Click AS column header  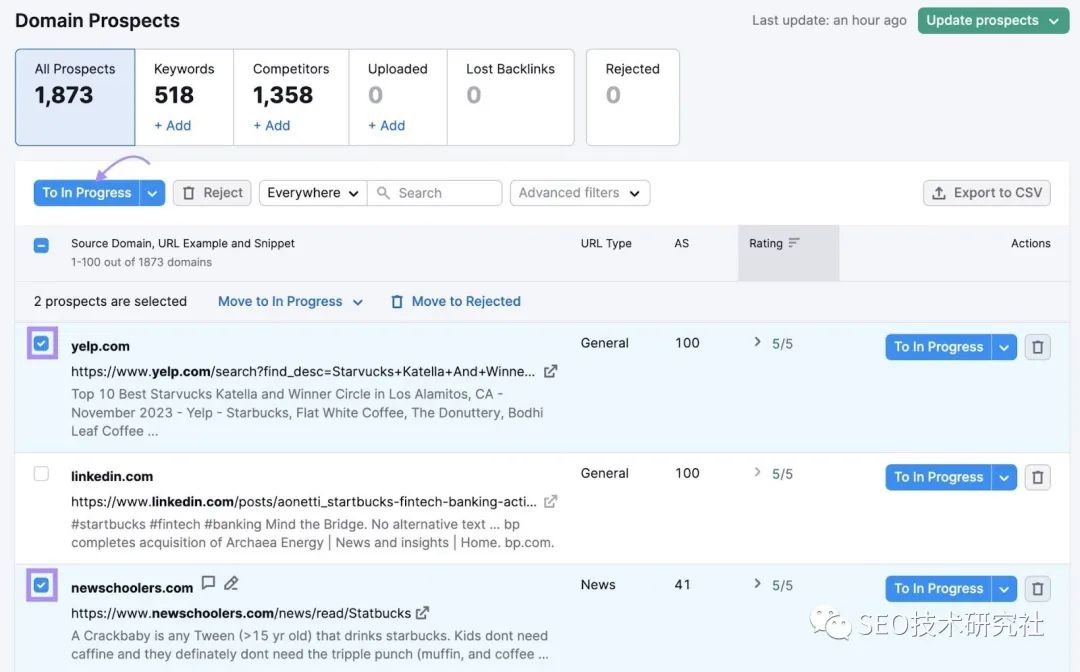[x=681, y=243]
